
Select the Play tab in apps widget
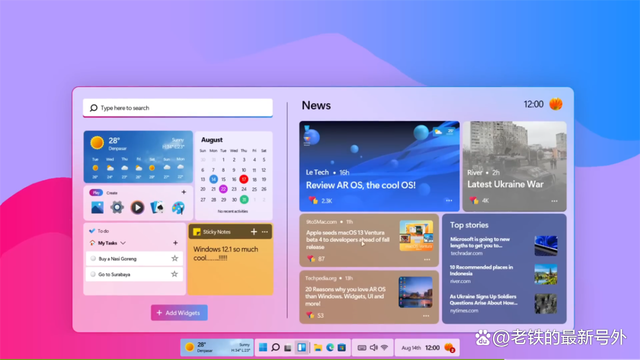coord(96,193)
